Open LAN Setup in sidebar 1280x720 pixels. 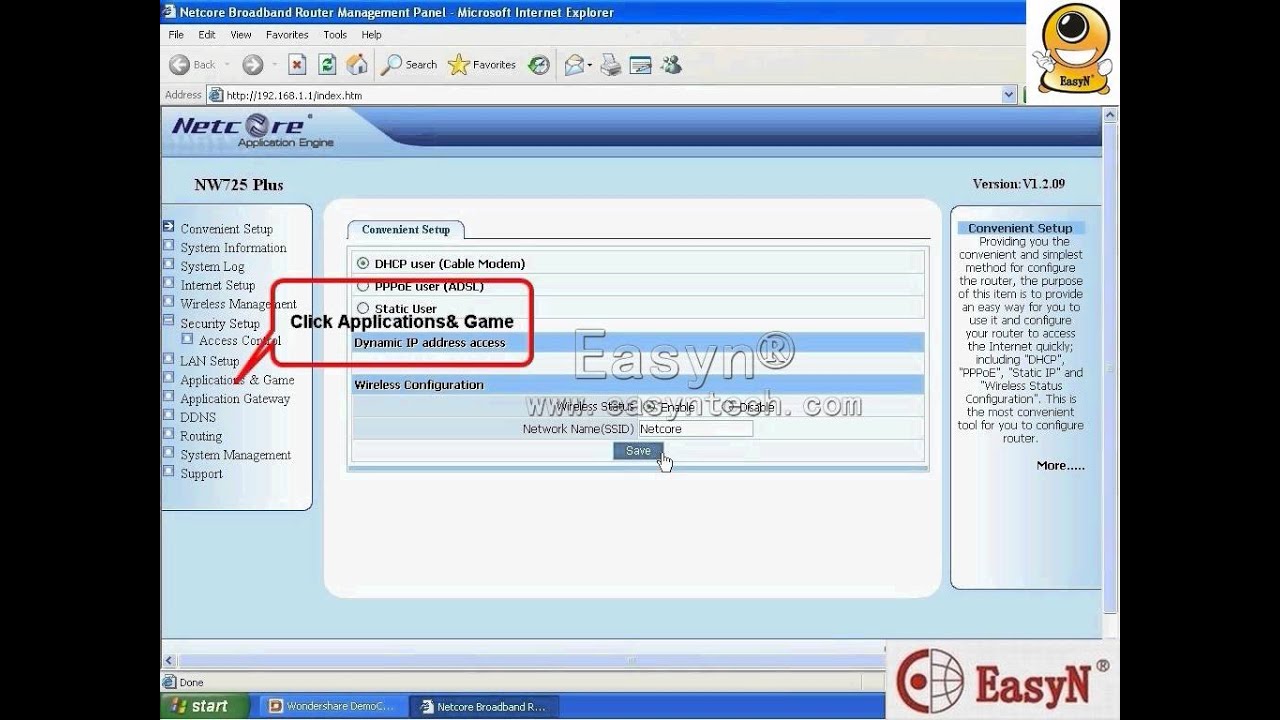210,361
